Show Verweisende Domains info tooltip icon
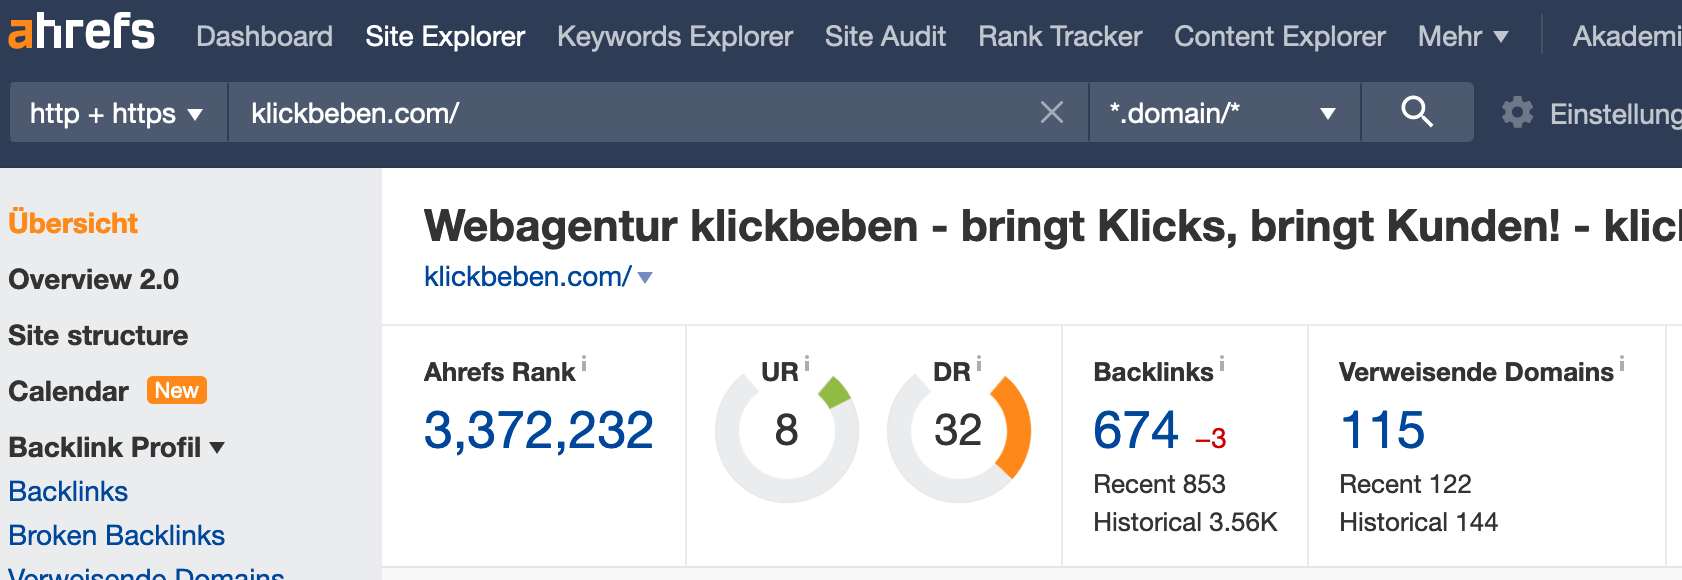Image resolution: width=1682 pixels, height=580 pixels. [x=1622, y=364]
